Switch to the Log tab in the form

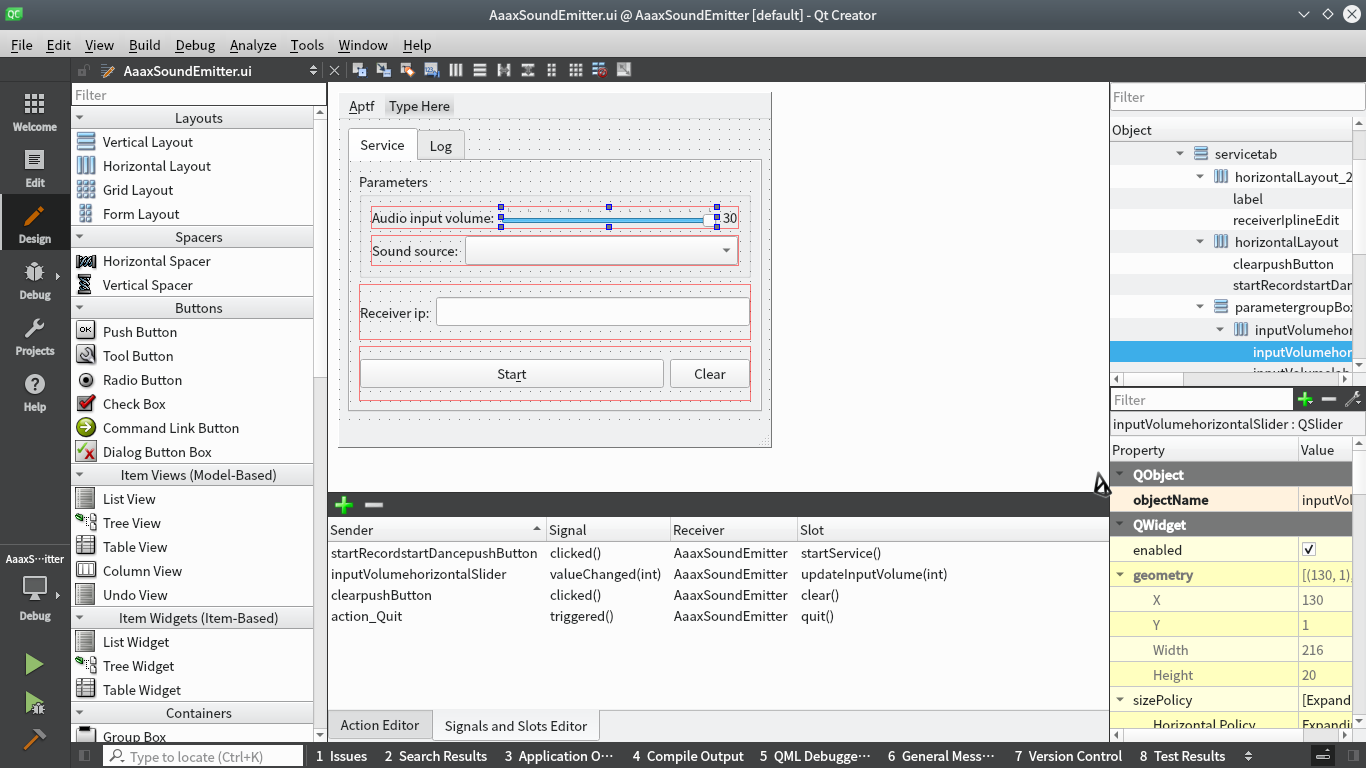pyautogui.click(x=441, y=146)
